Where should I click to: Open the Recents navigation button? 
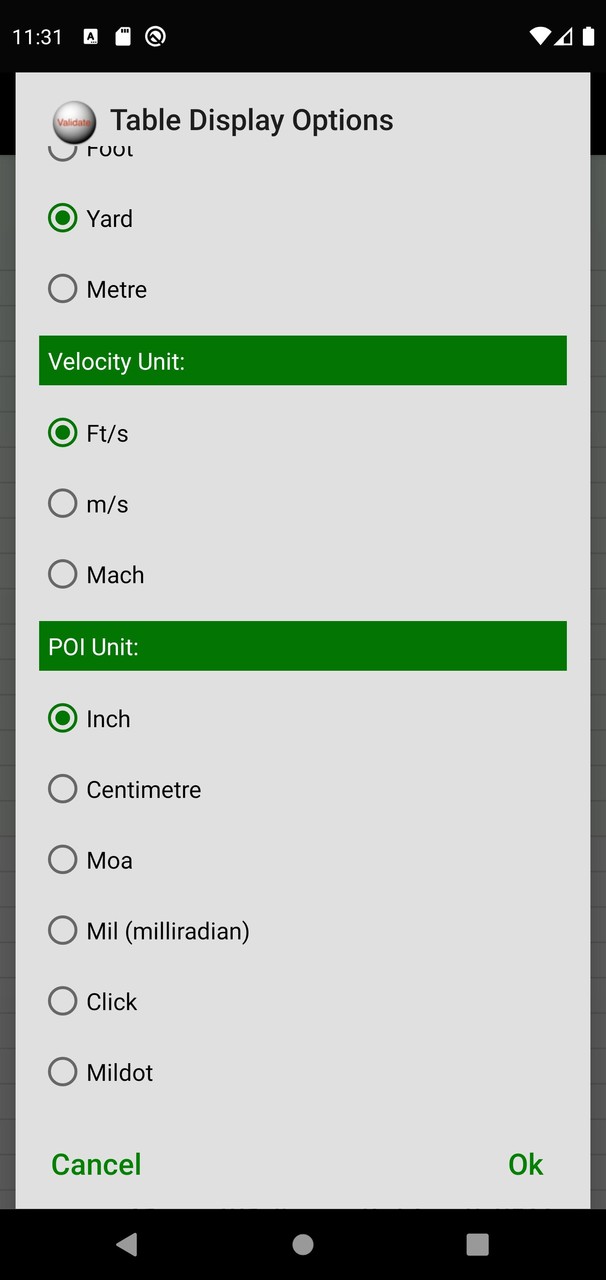tap(478, 1244)
